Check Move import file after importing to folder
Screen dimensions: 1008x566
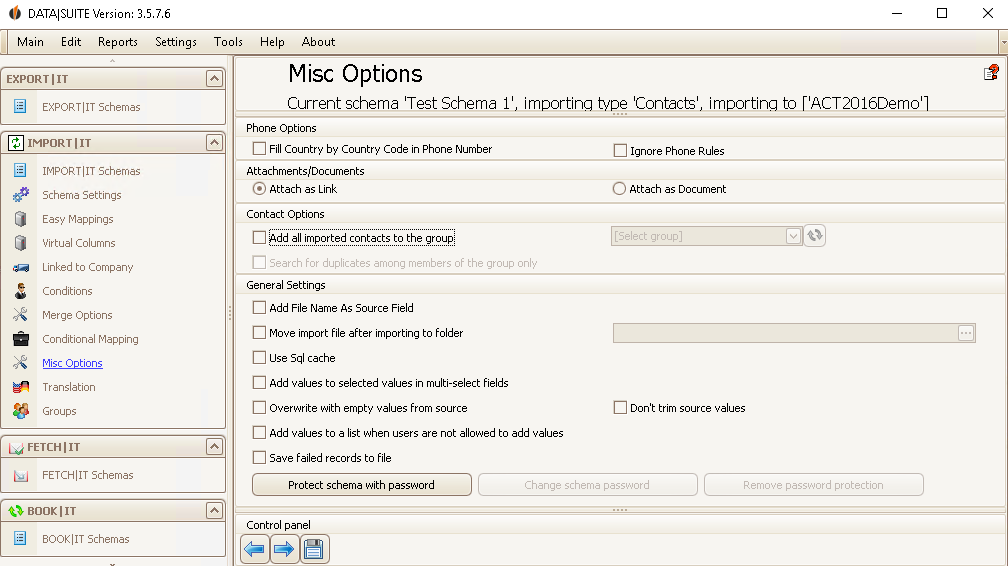pos(259,333)
